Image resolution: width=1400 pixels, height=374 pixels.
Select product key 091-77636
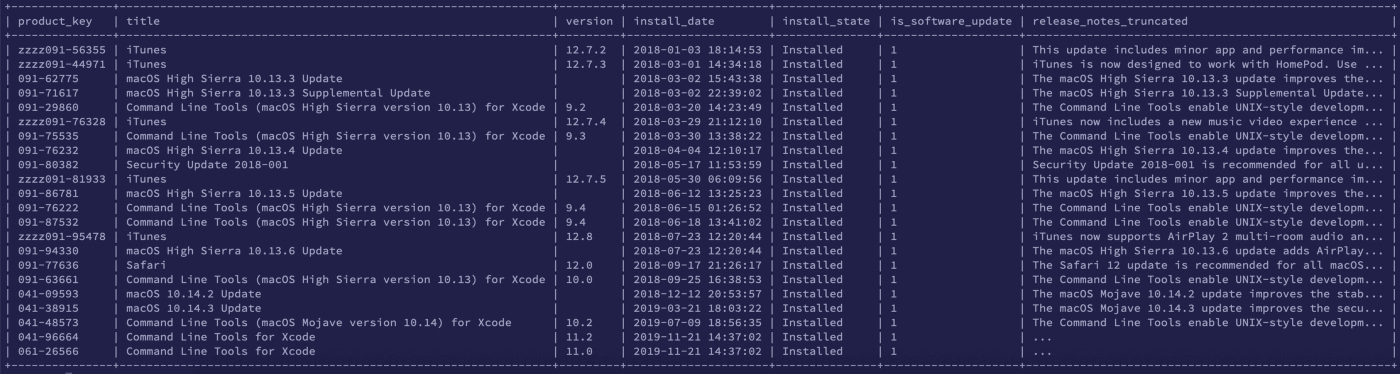pos(48,266)
